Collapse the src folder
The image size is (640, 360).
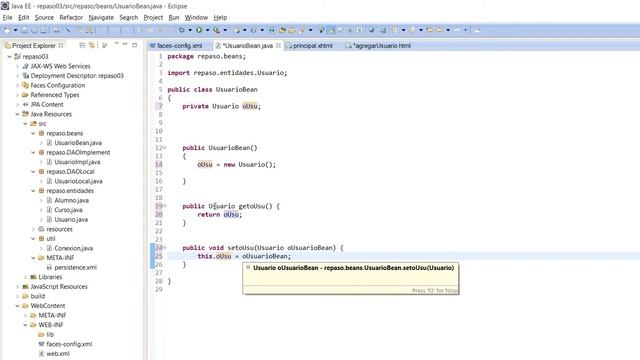pos(25,124)
